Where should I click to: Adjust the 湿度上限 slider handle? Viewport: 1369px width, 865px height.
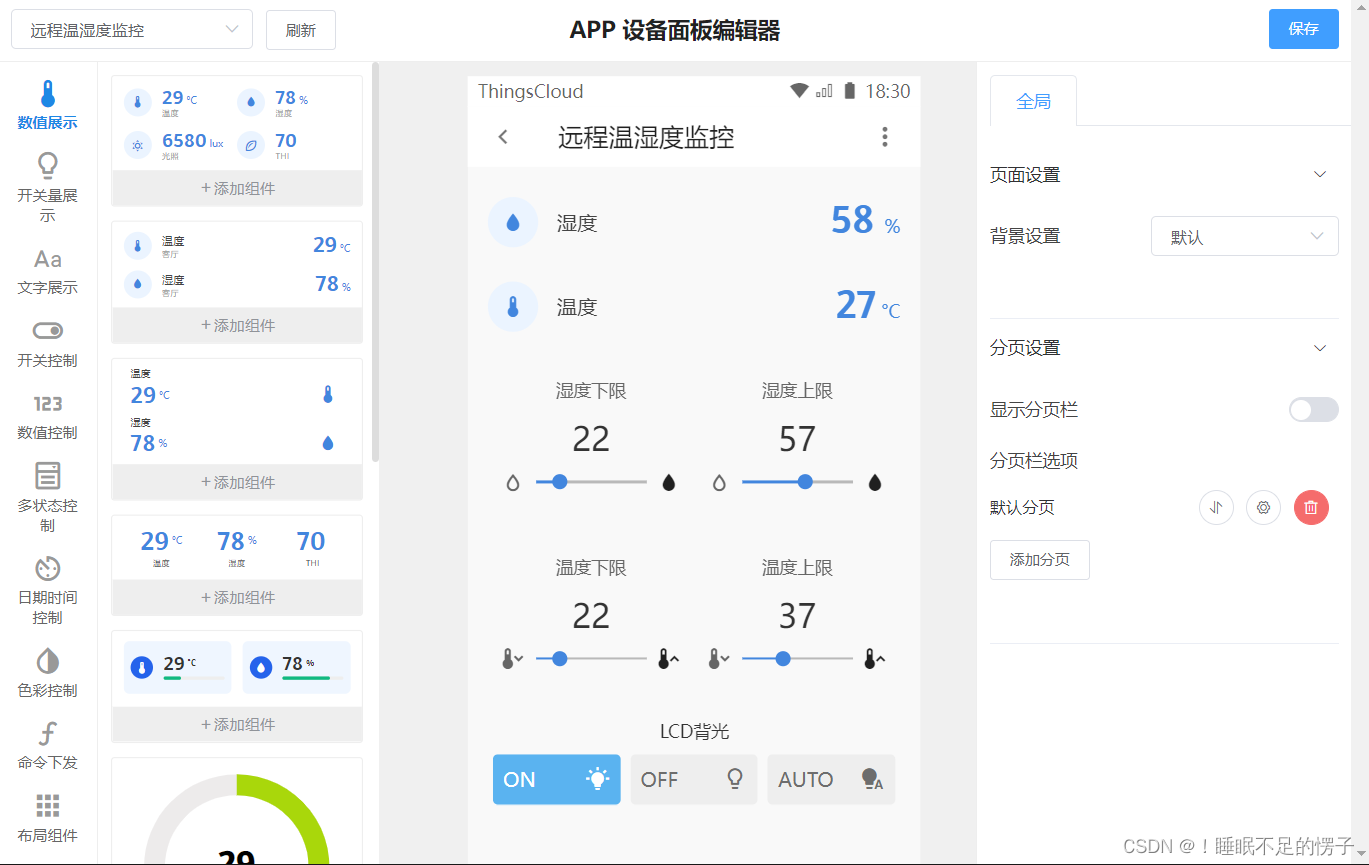(805, 482)
